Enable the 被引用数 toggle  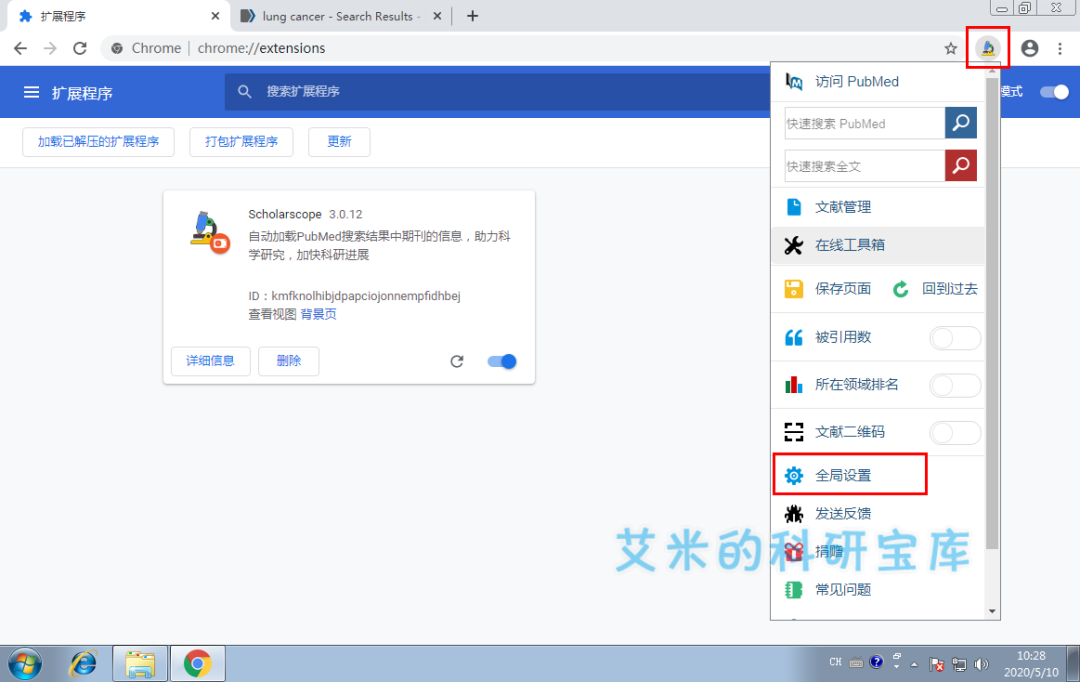(955, 338)
